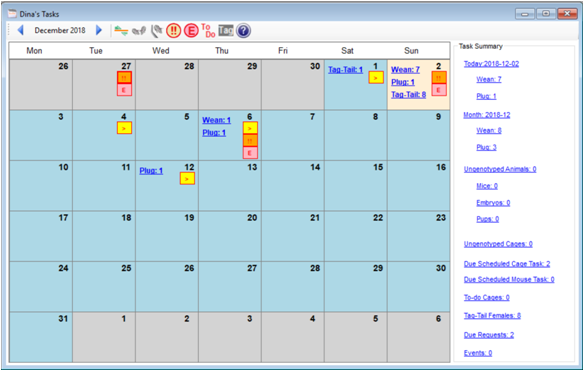
Task: Open Ungenotyped Cages: 0 link
Action: click(x=498, y=244)
